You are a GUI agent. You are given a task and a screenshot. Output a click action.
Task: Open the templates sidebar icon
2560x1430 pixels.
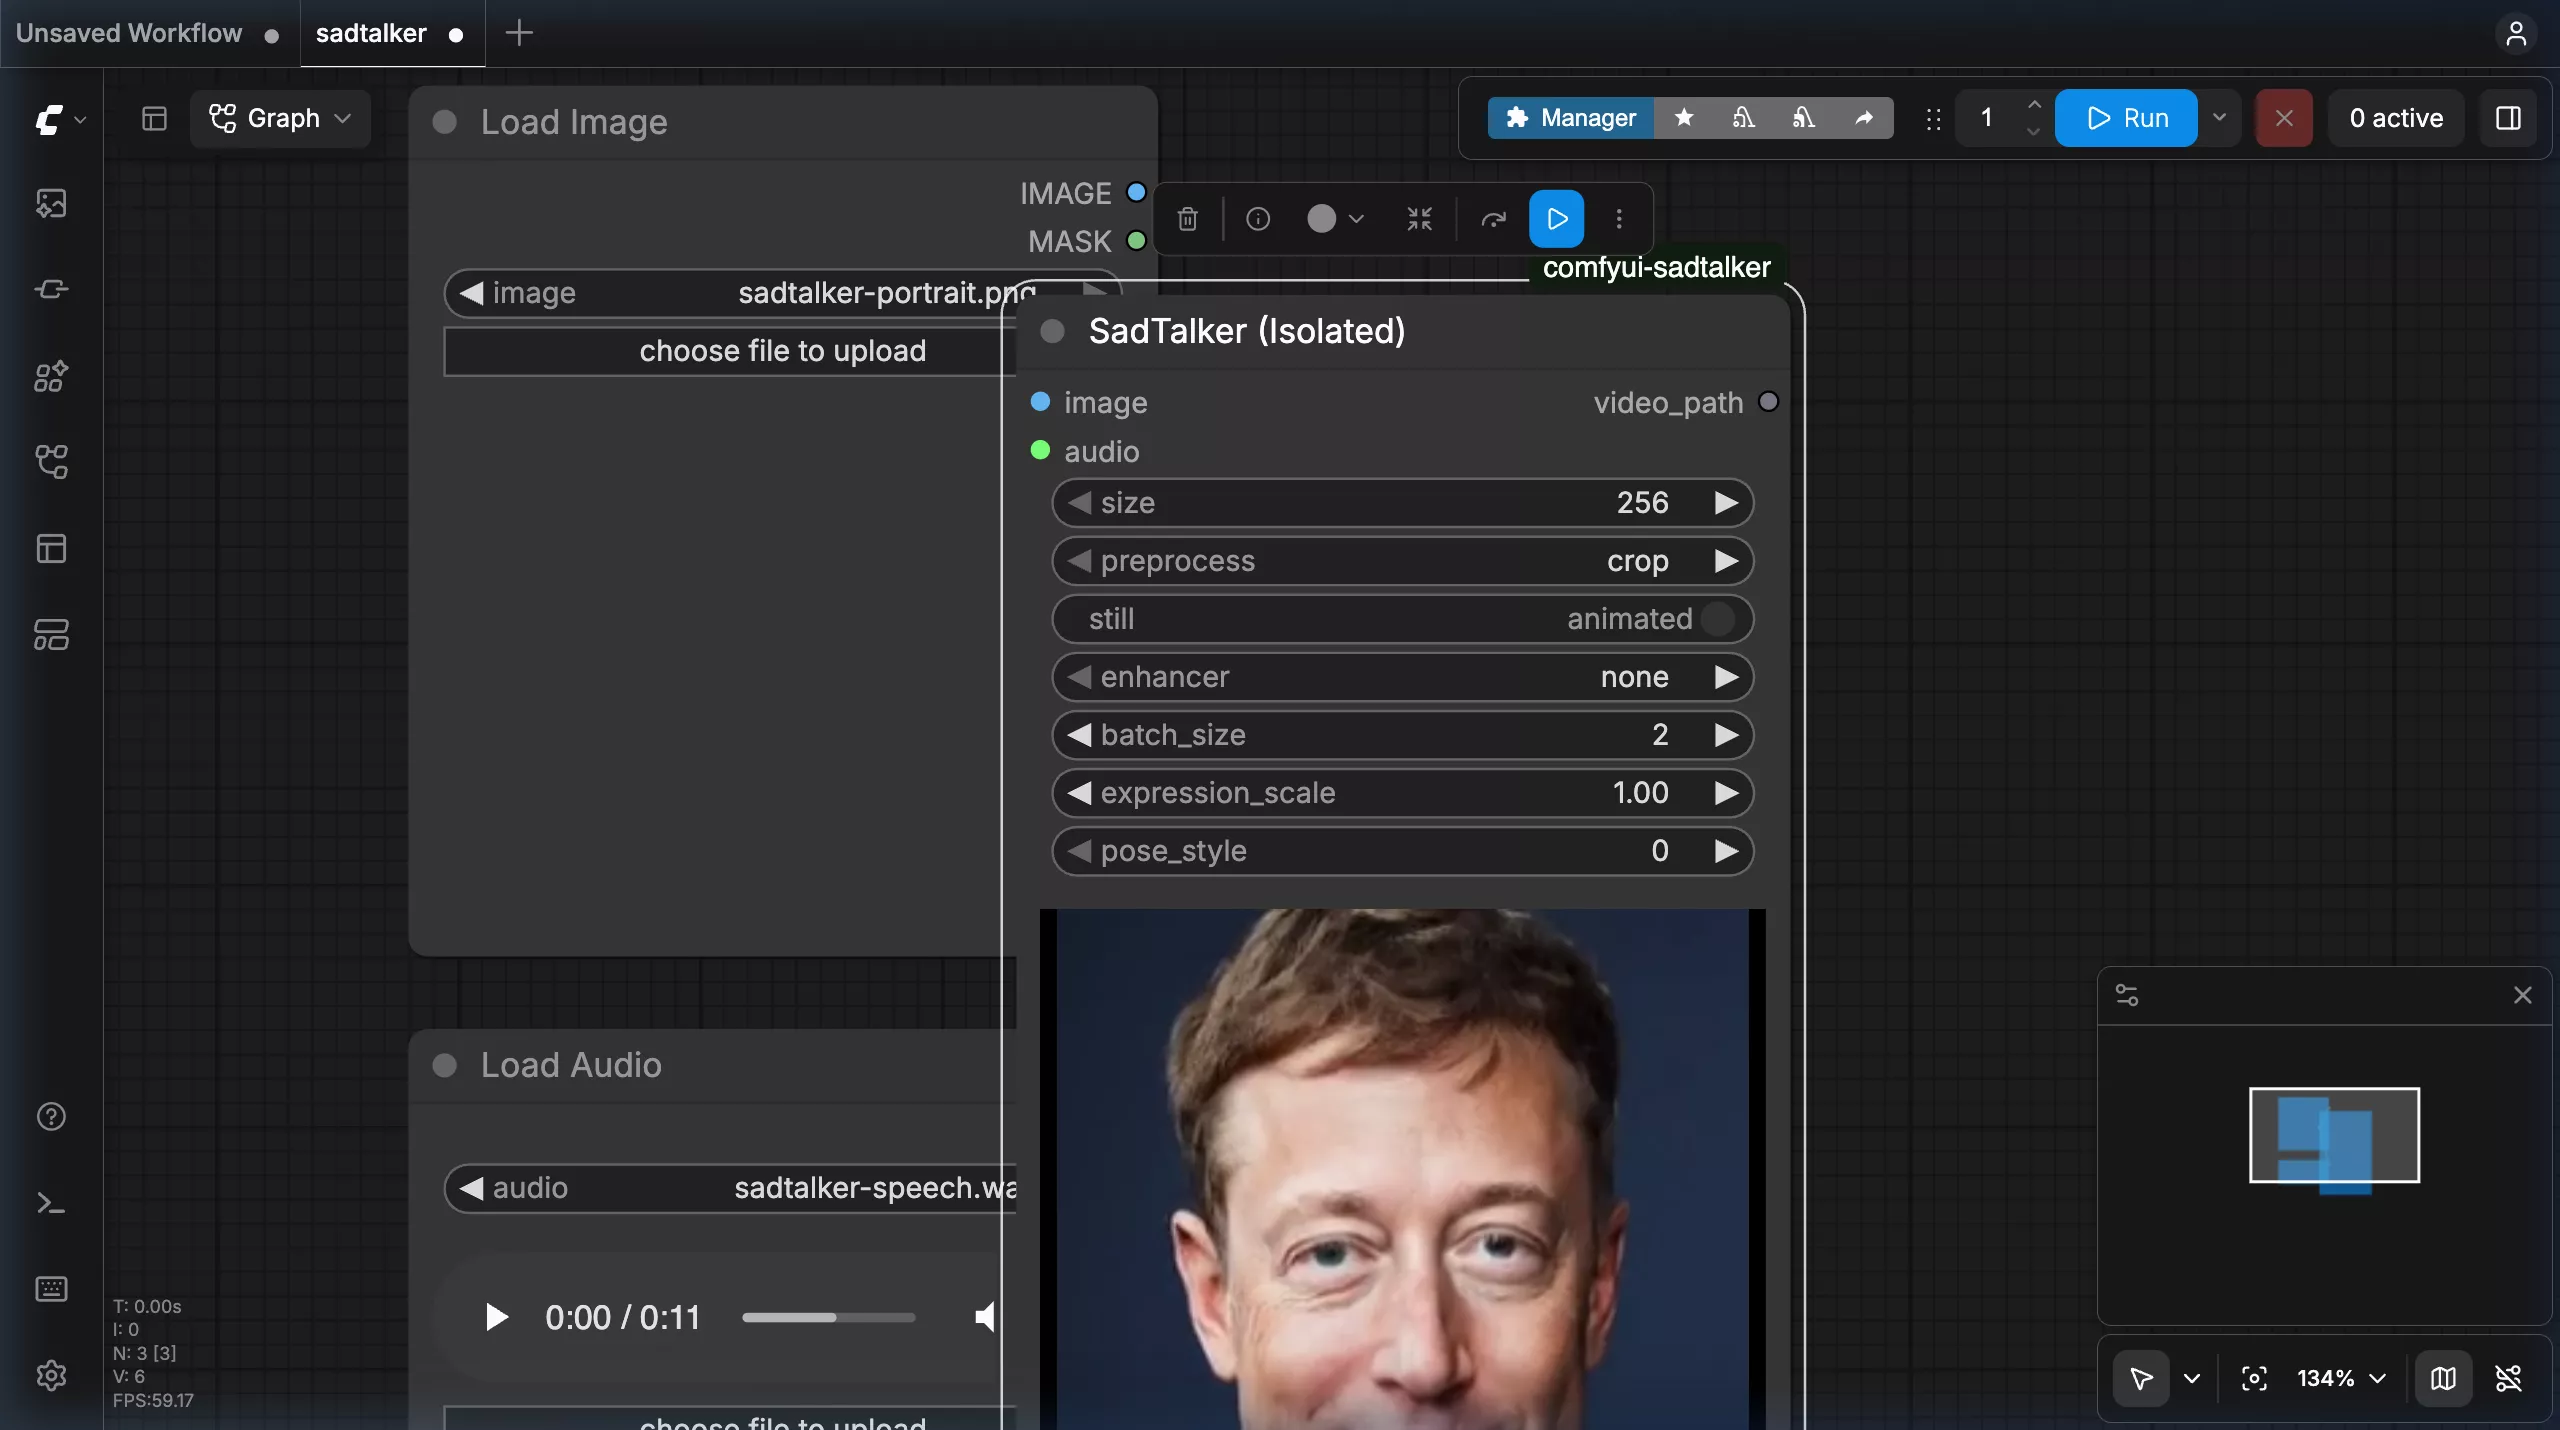[51, 634]
